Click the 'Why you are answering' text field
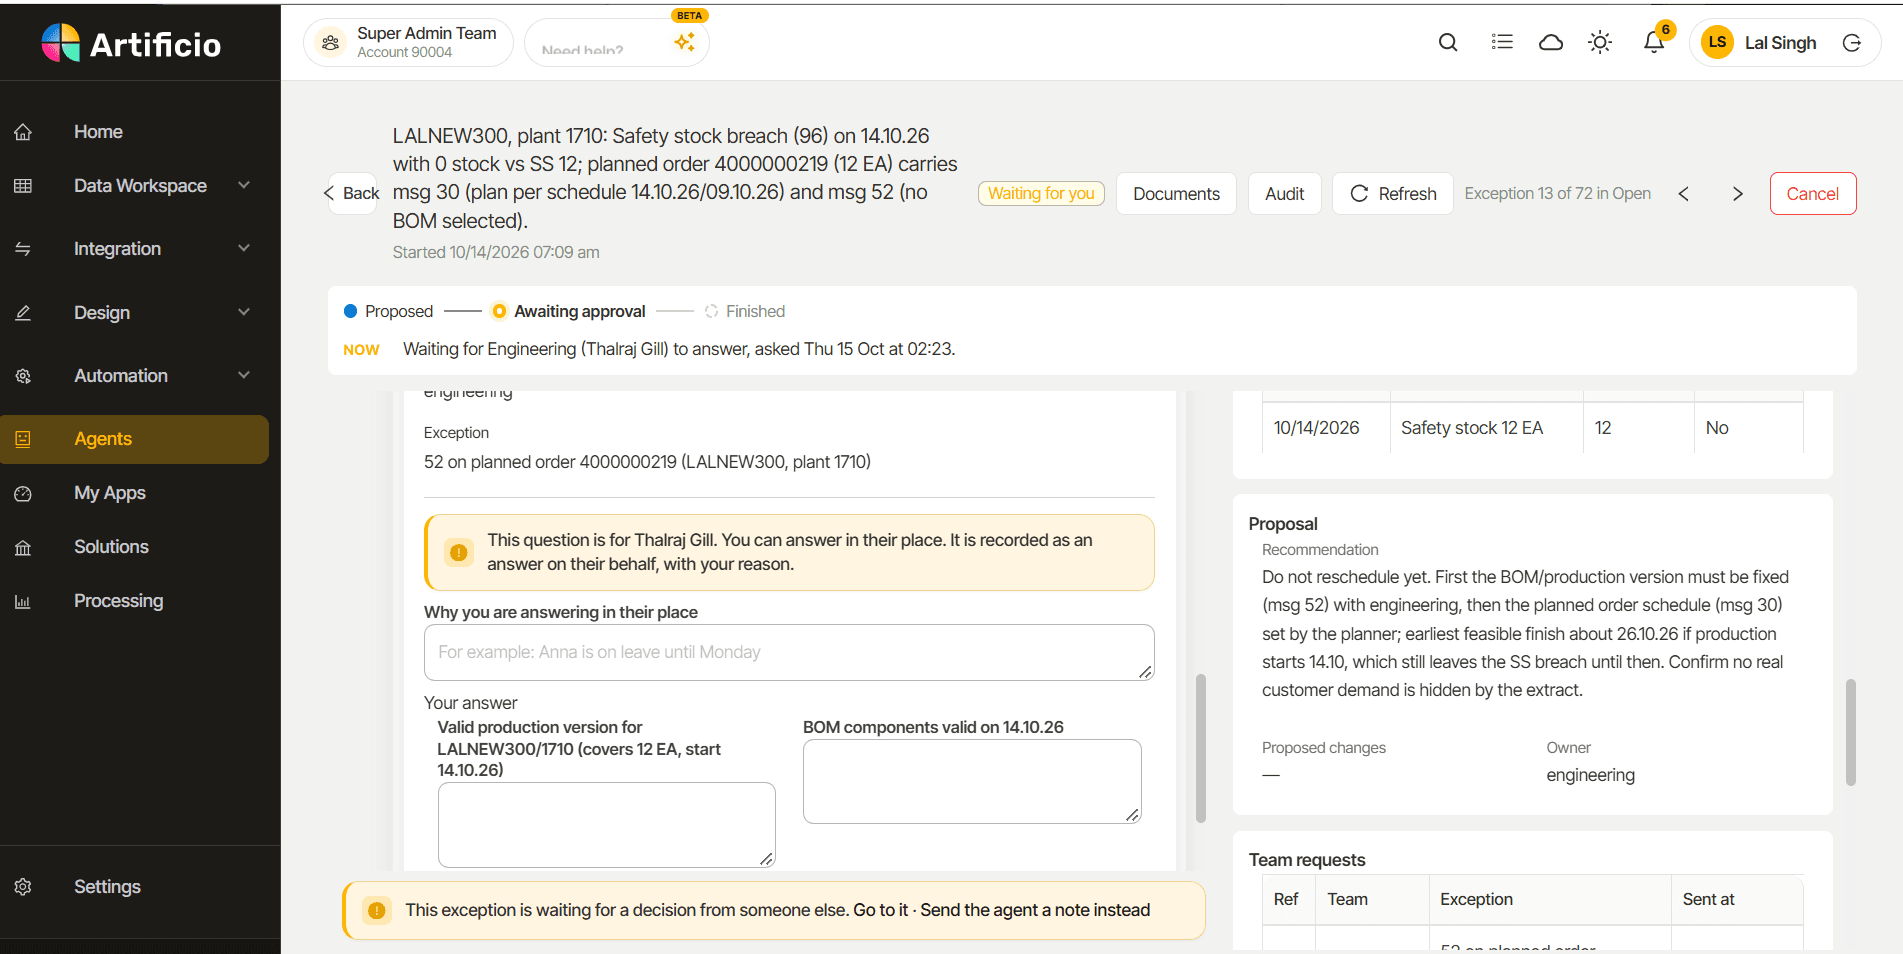 point(789,652)
